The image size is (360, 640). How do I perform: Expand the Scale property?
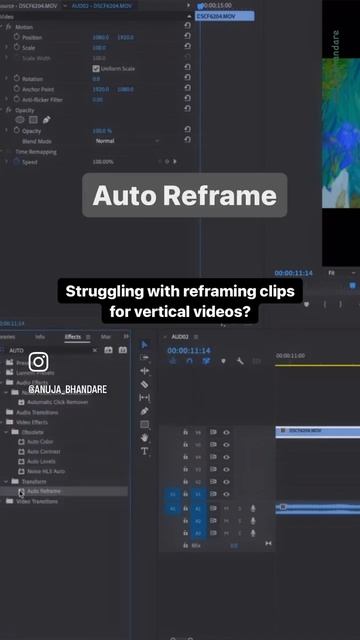[6, 47]
